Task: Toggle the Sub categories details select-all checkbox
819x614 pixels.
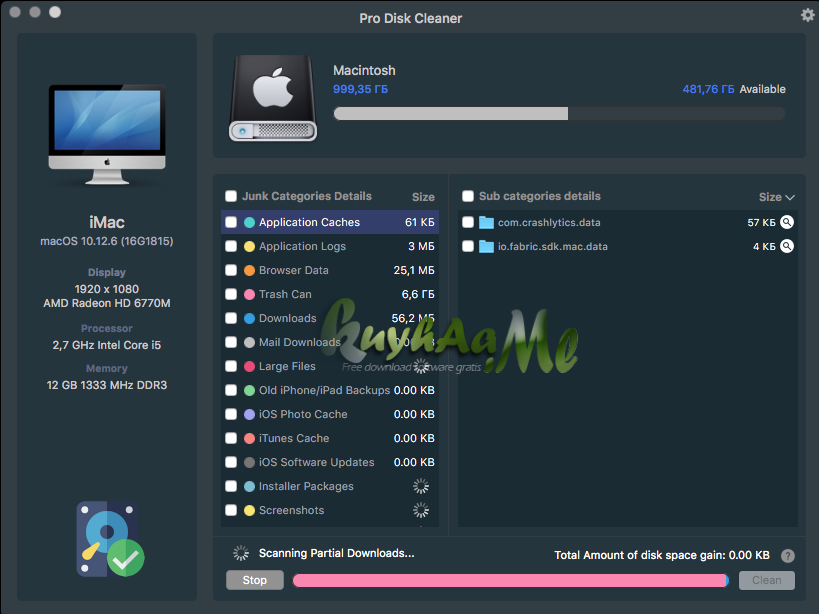Action: coord(468,196)
